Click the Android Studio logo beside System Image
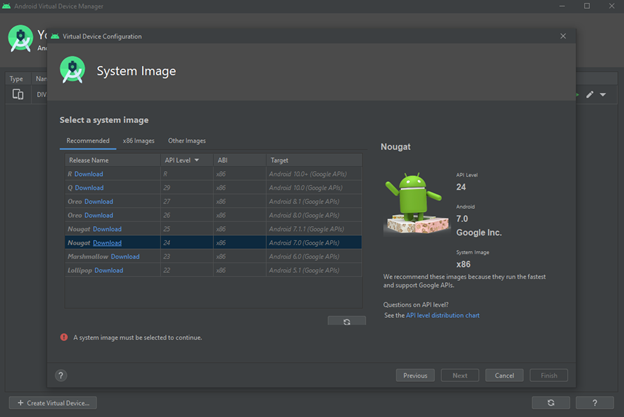624x417 pixels. coord(72,70)
